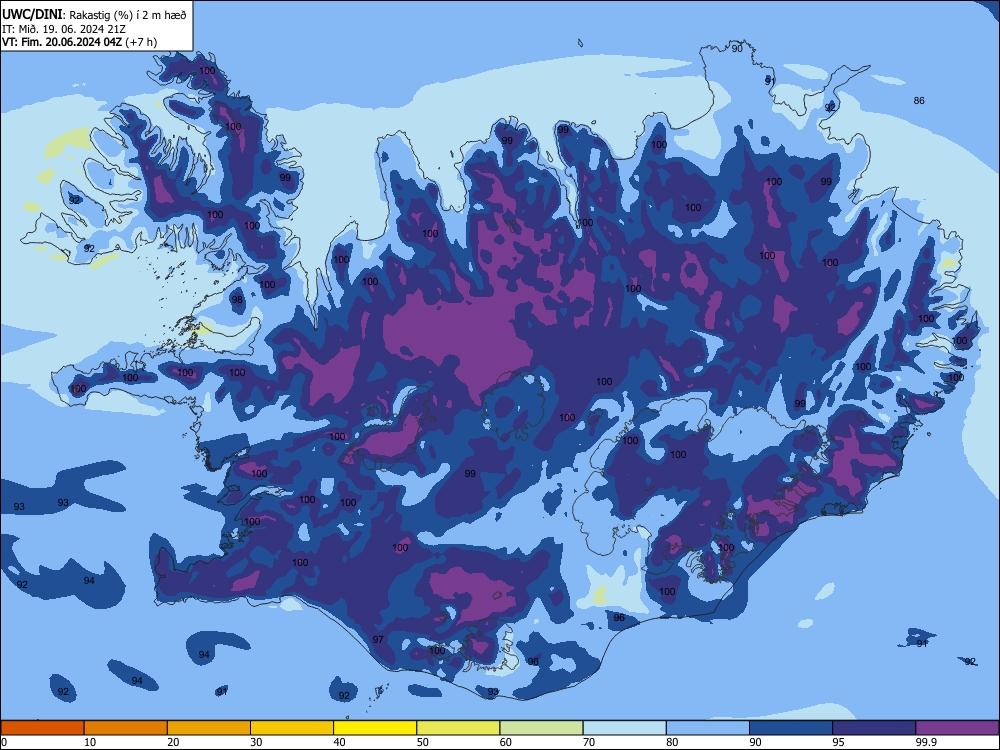The image size is (1000, 750).
Task: Click the pale blue 70–80 legend swatch
Action: pos(625,728)
